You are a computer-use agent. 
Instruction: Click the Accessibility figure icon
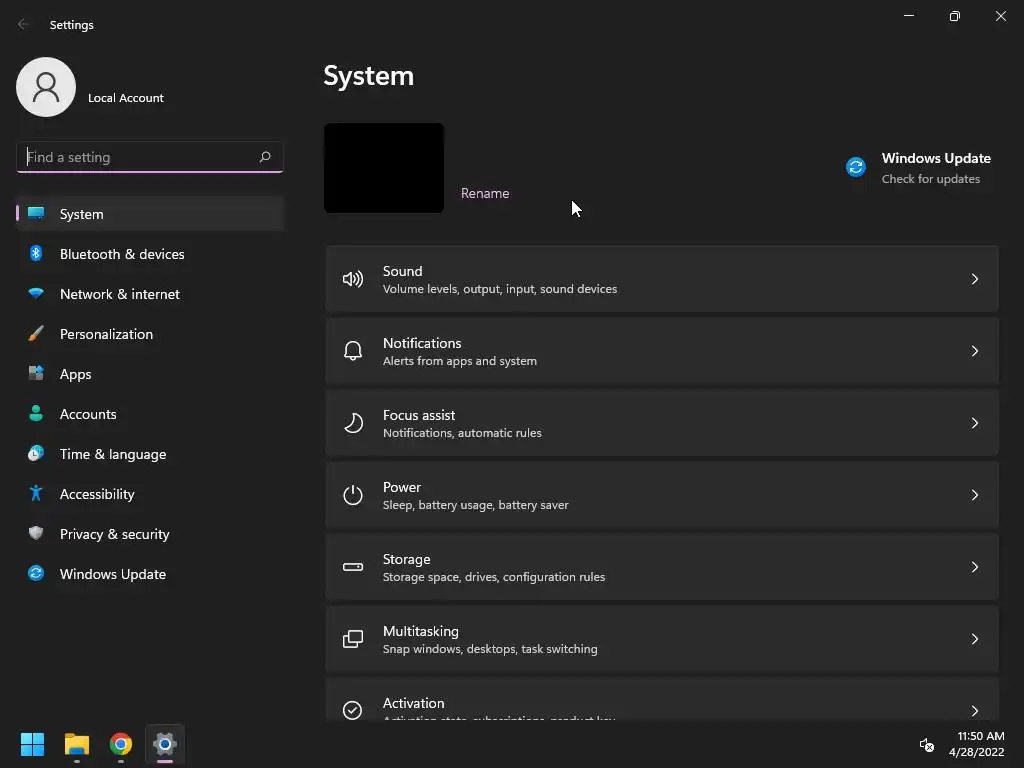pos(36,493)
